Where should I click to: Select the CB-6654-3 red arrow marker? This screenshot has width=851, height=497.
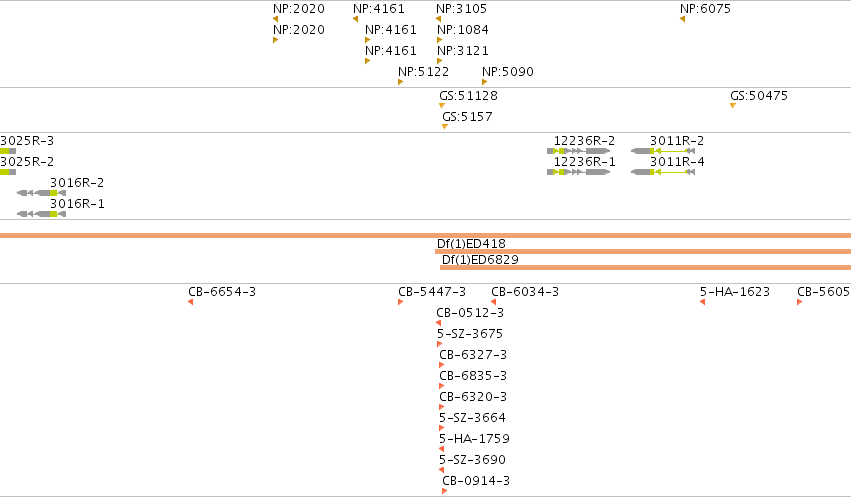point(190,302)
